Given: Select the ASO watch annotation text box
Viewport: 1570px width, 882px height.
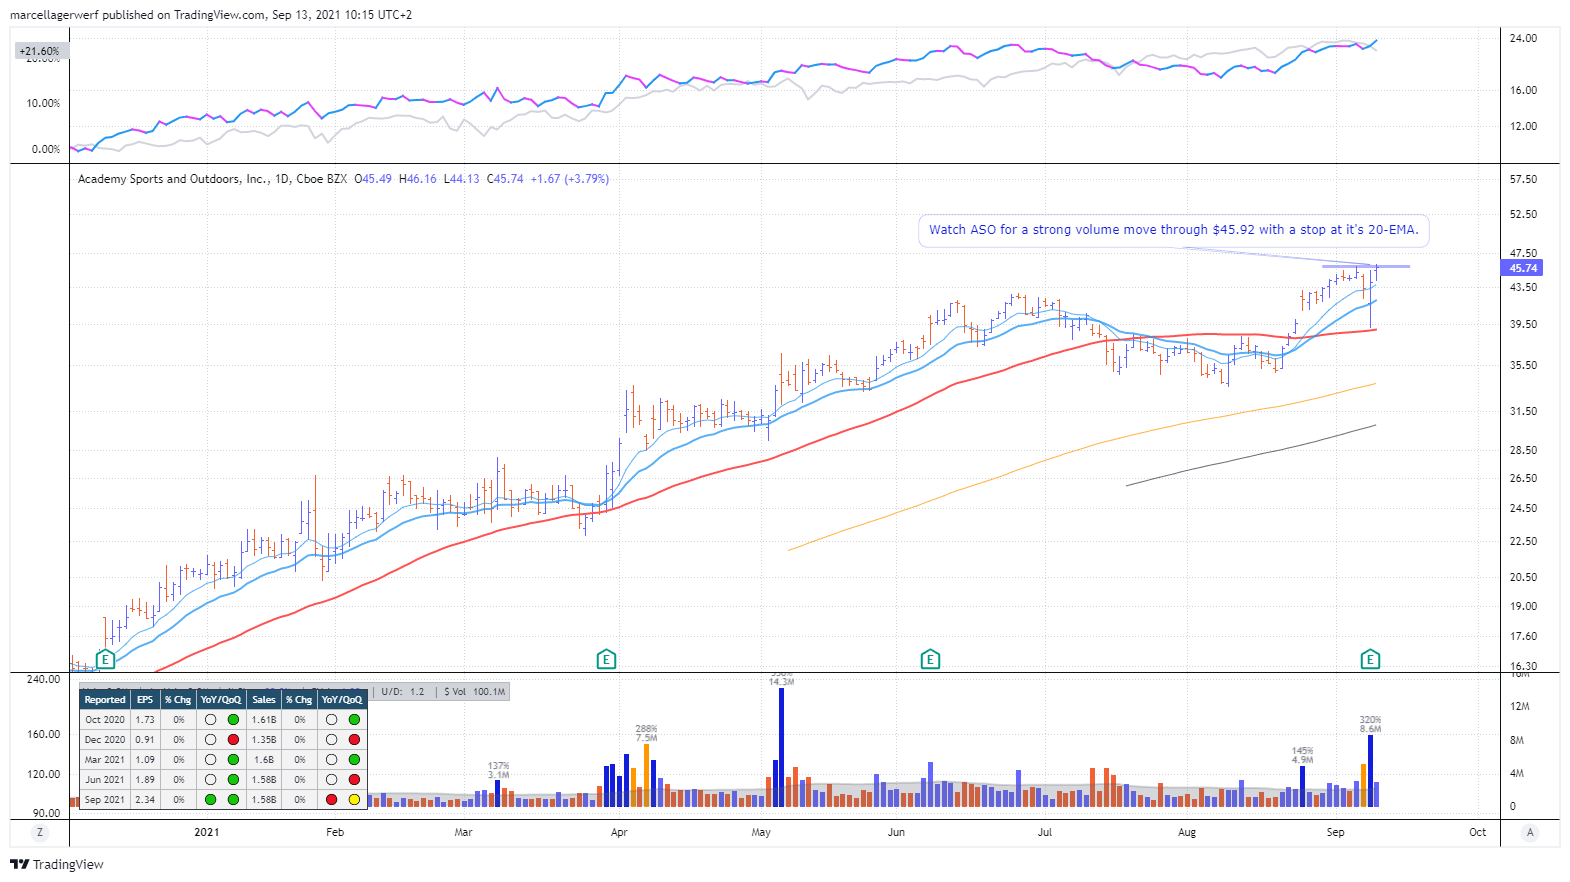Looking at the screenshot, I should 1173,230.
